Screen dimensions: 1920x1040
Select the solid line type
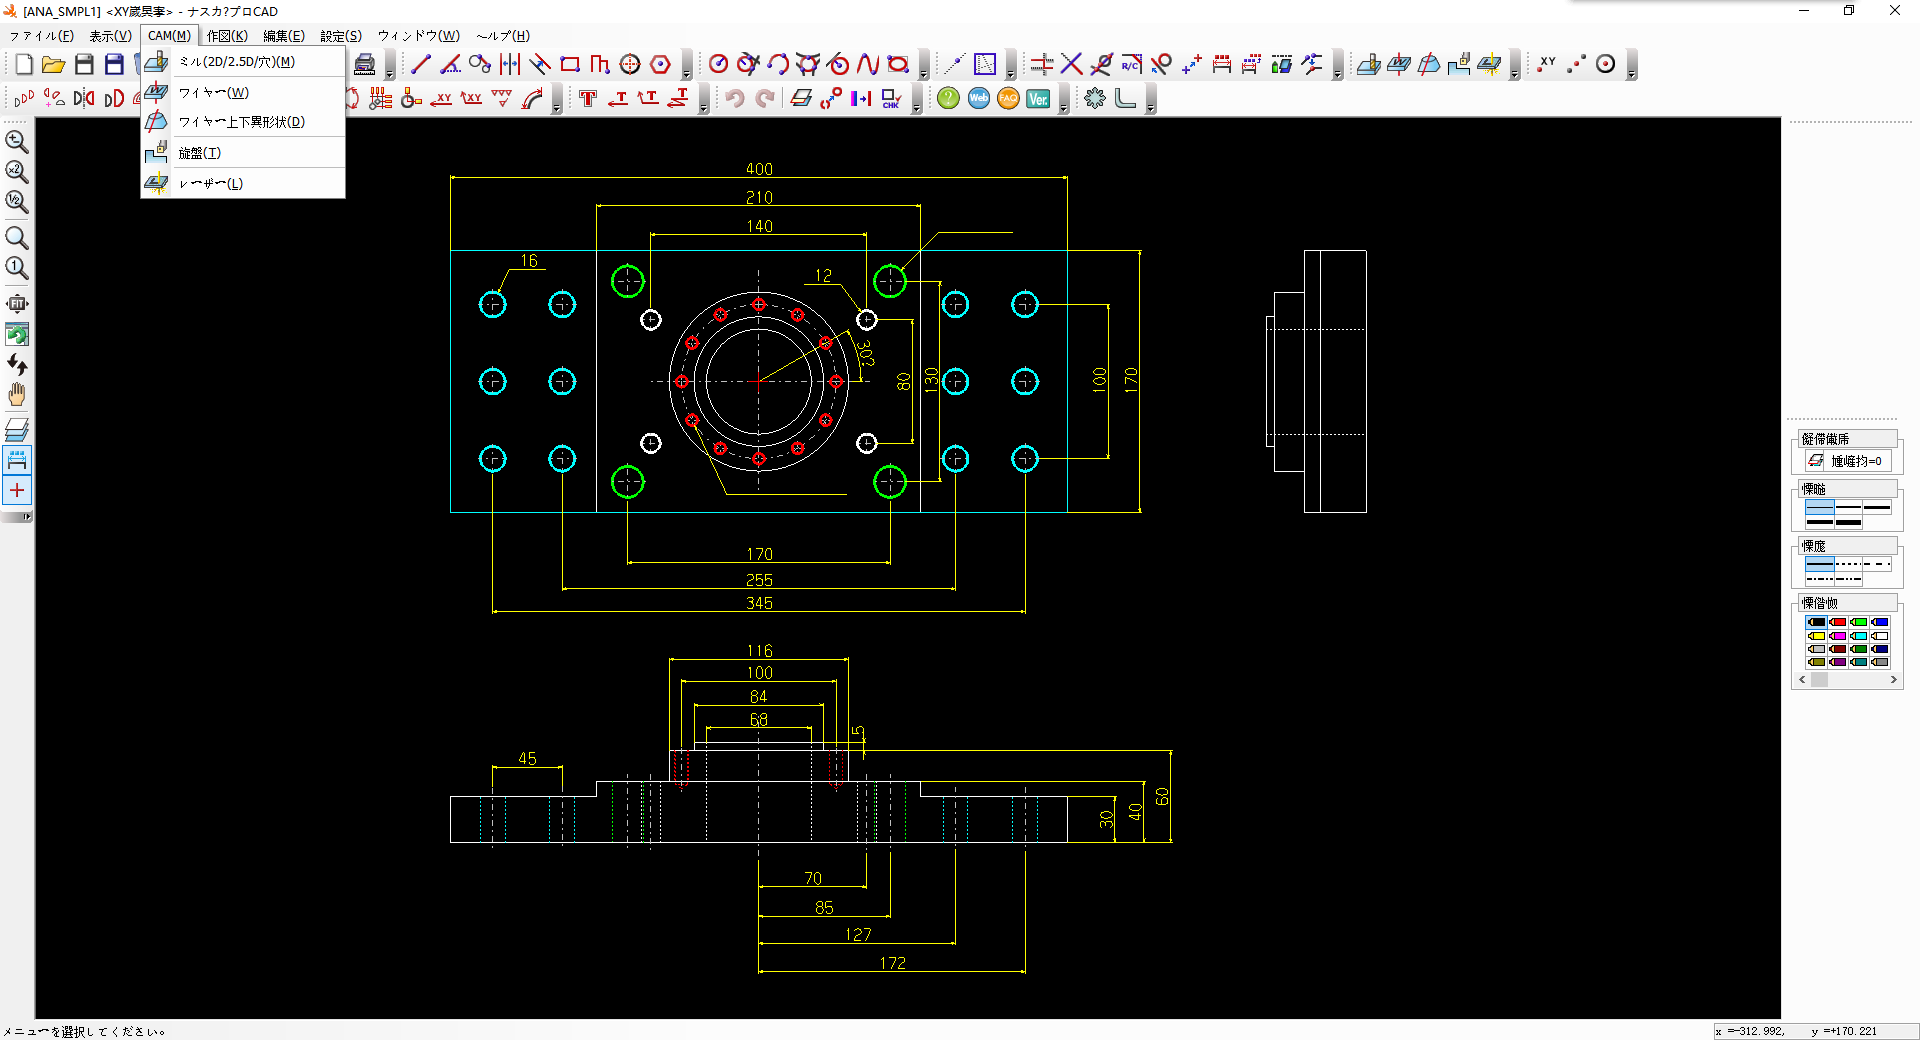pyautogui.click(x=1819, y=565)
